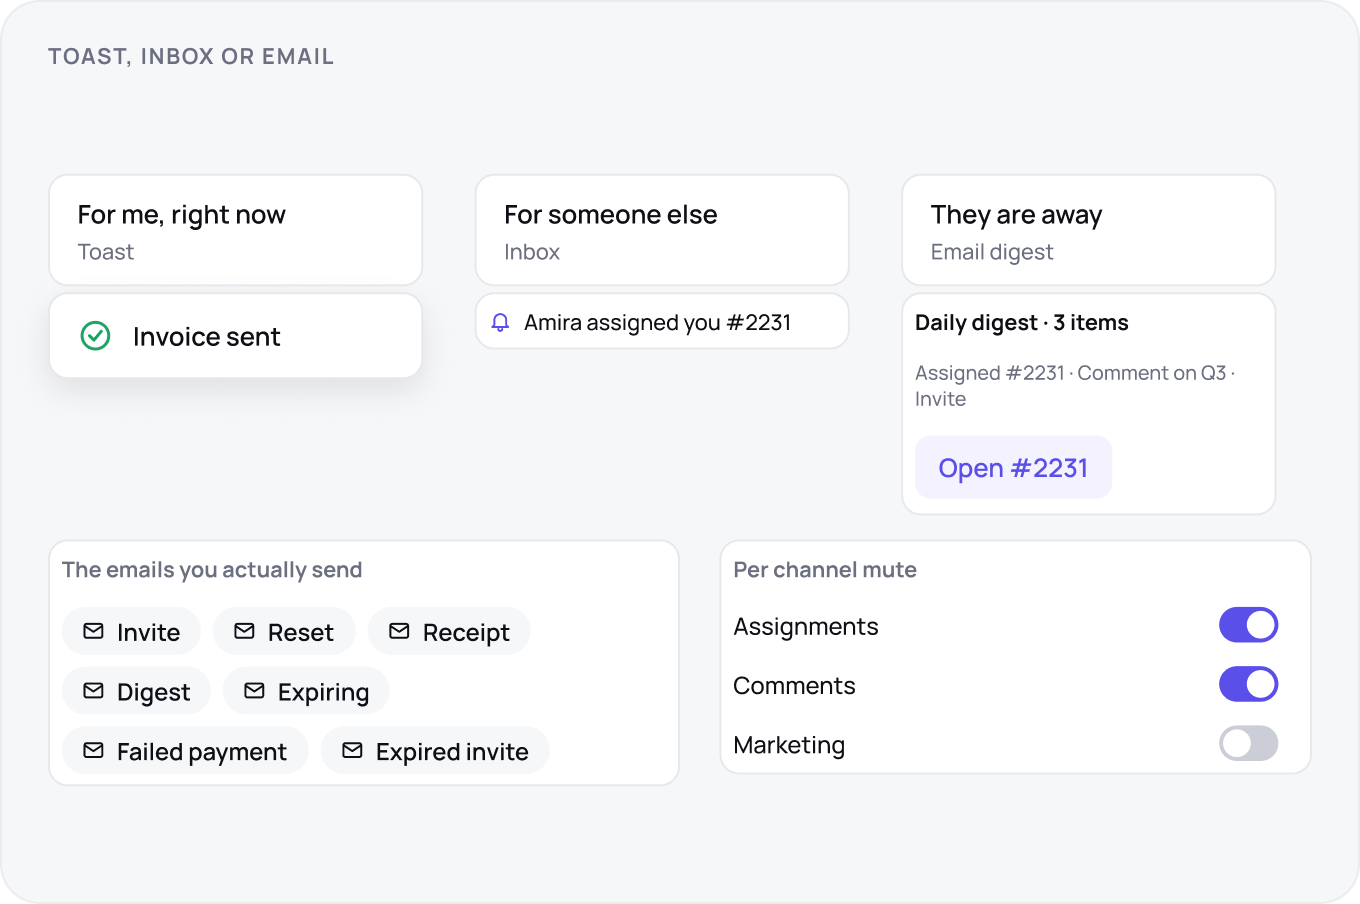Click the Open #2231 button
Viewport: 1360px width, 904px height.
tap(1013, 467)
